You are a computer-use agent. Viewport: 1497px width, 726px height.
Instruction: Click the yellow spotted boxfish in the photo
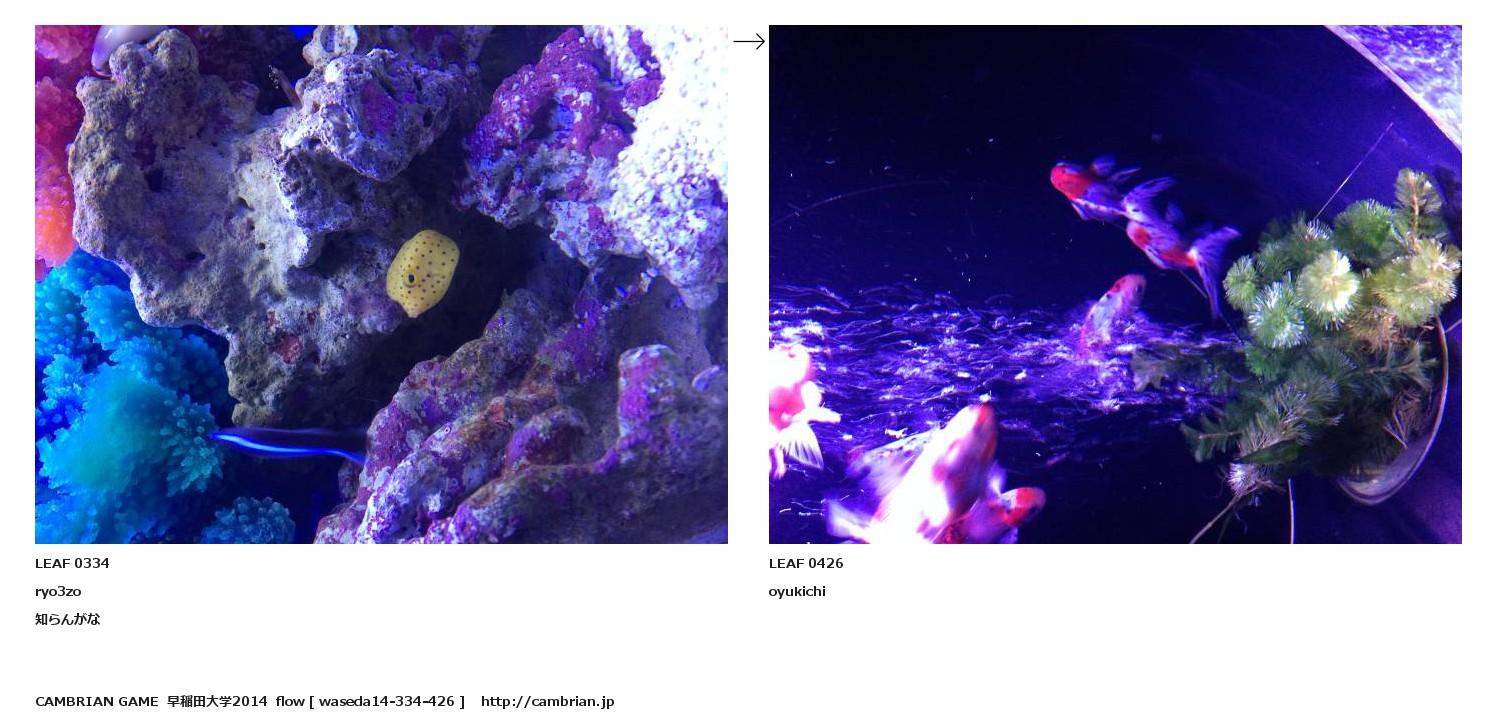422,272
